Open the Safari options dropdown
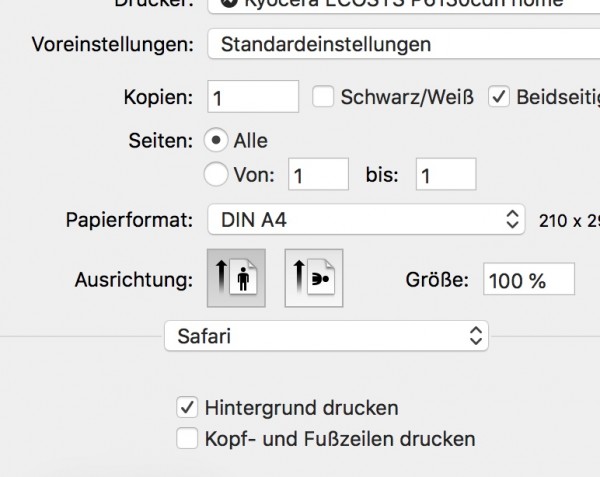600x477 pixels. [x=326, y=336]
